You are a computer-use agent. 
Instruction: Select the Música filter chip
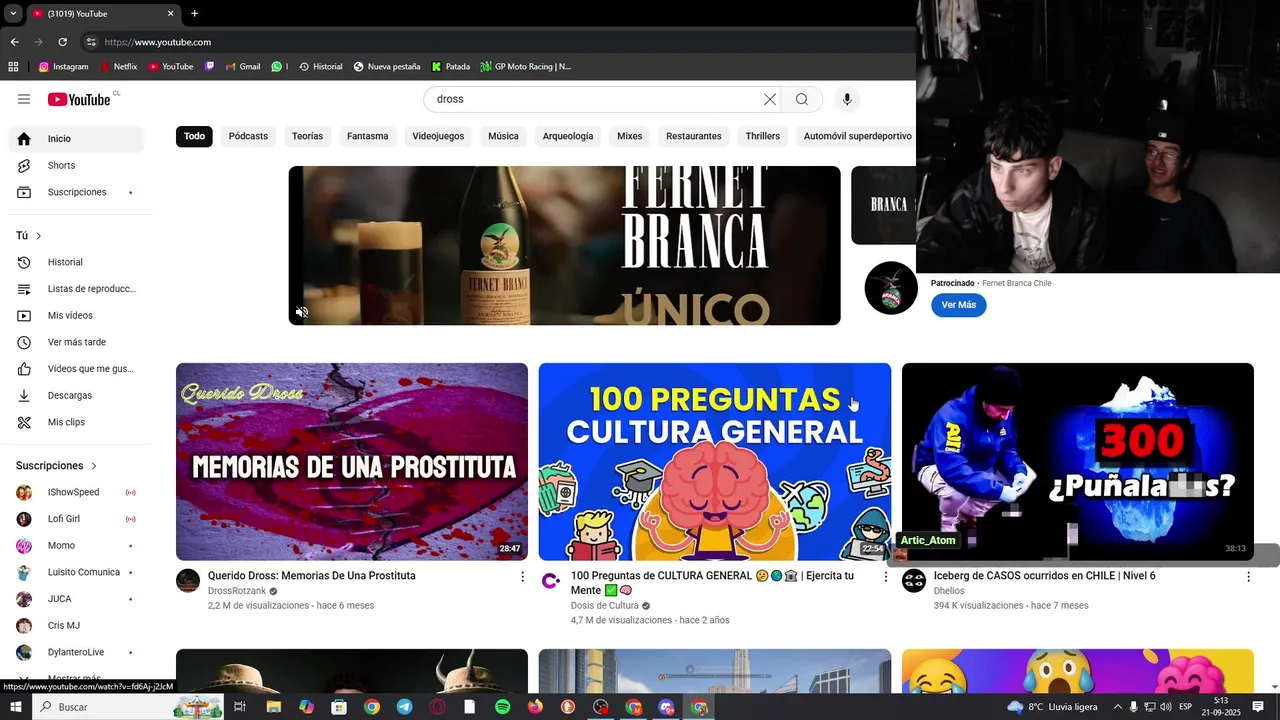503,136
